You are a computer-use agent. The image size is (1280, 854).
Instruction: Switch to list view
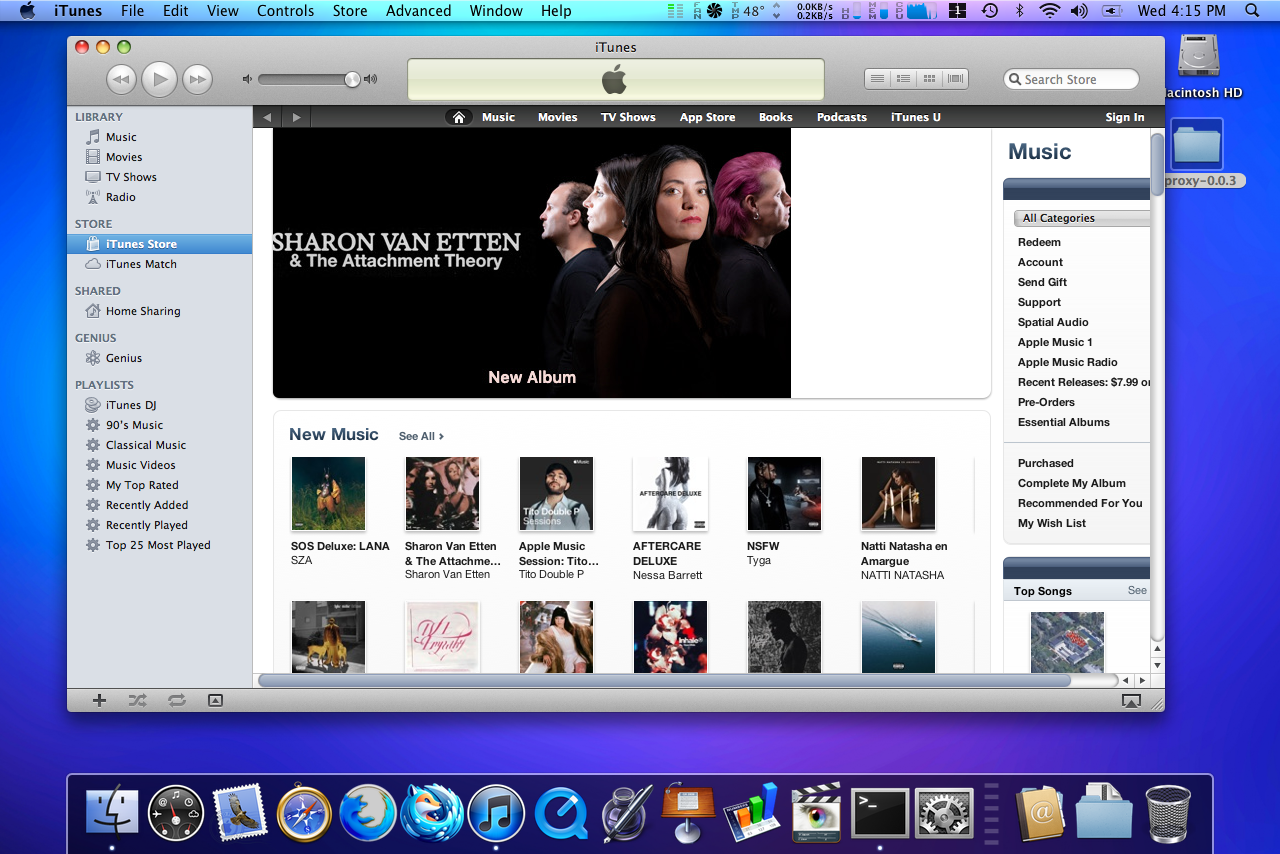[877, 79]
